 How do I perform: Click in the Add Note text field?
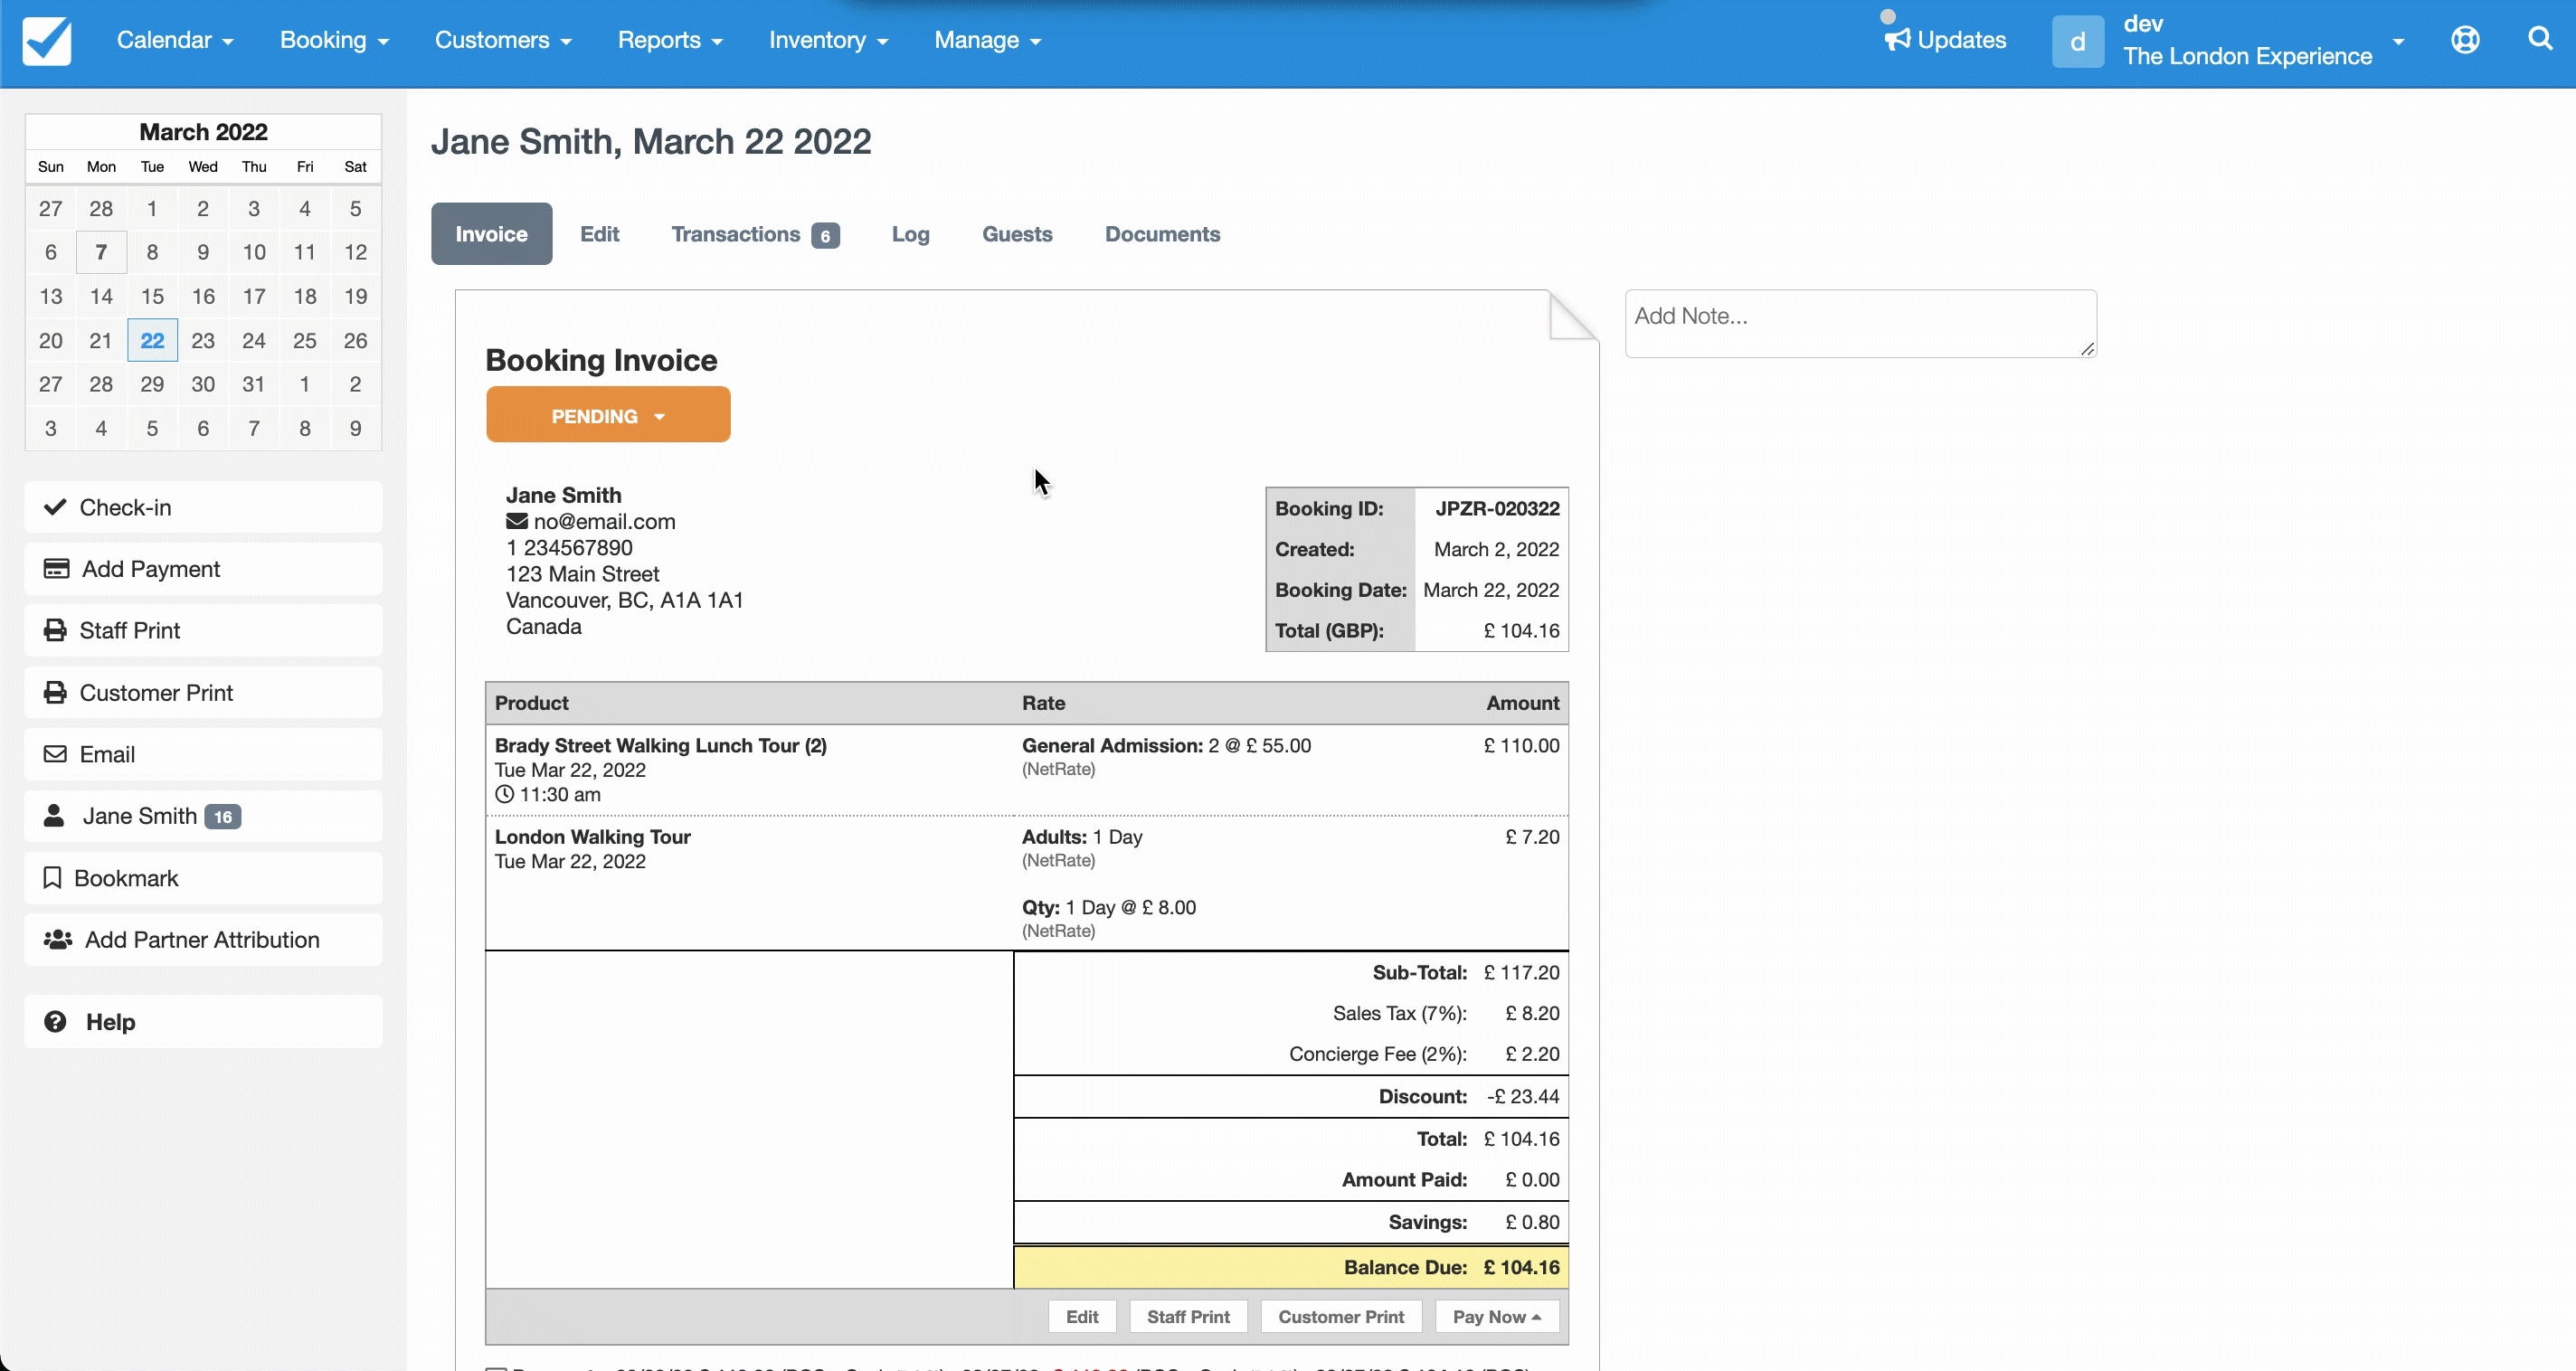1860,323
